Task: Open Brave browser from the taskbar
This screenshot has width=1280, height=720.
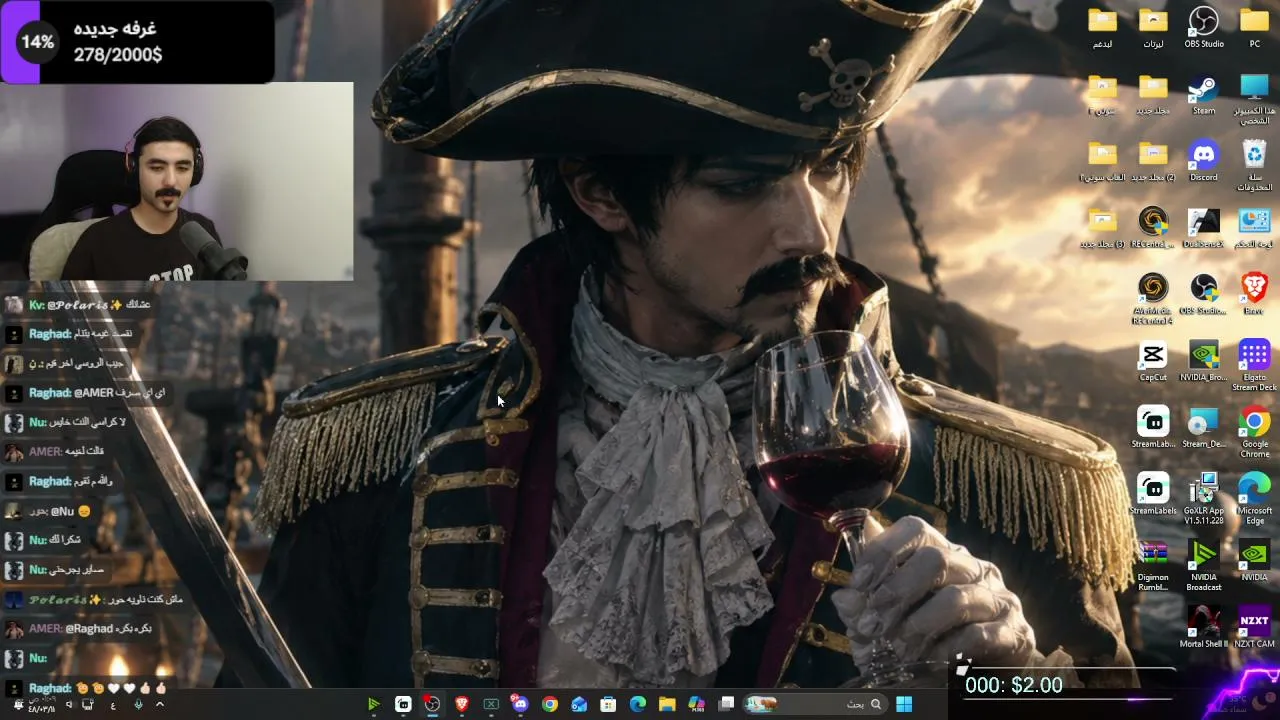Action: [461, 704]
